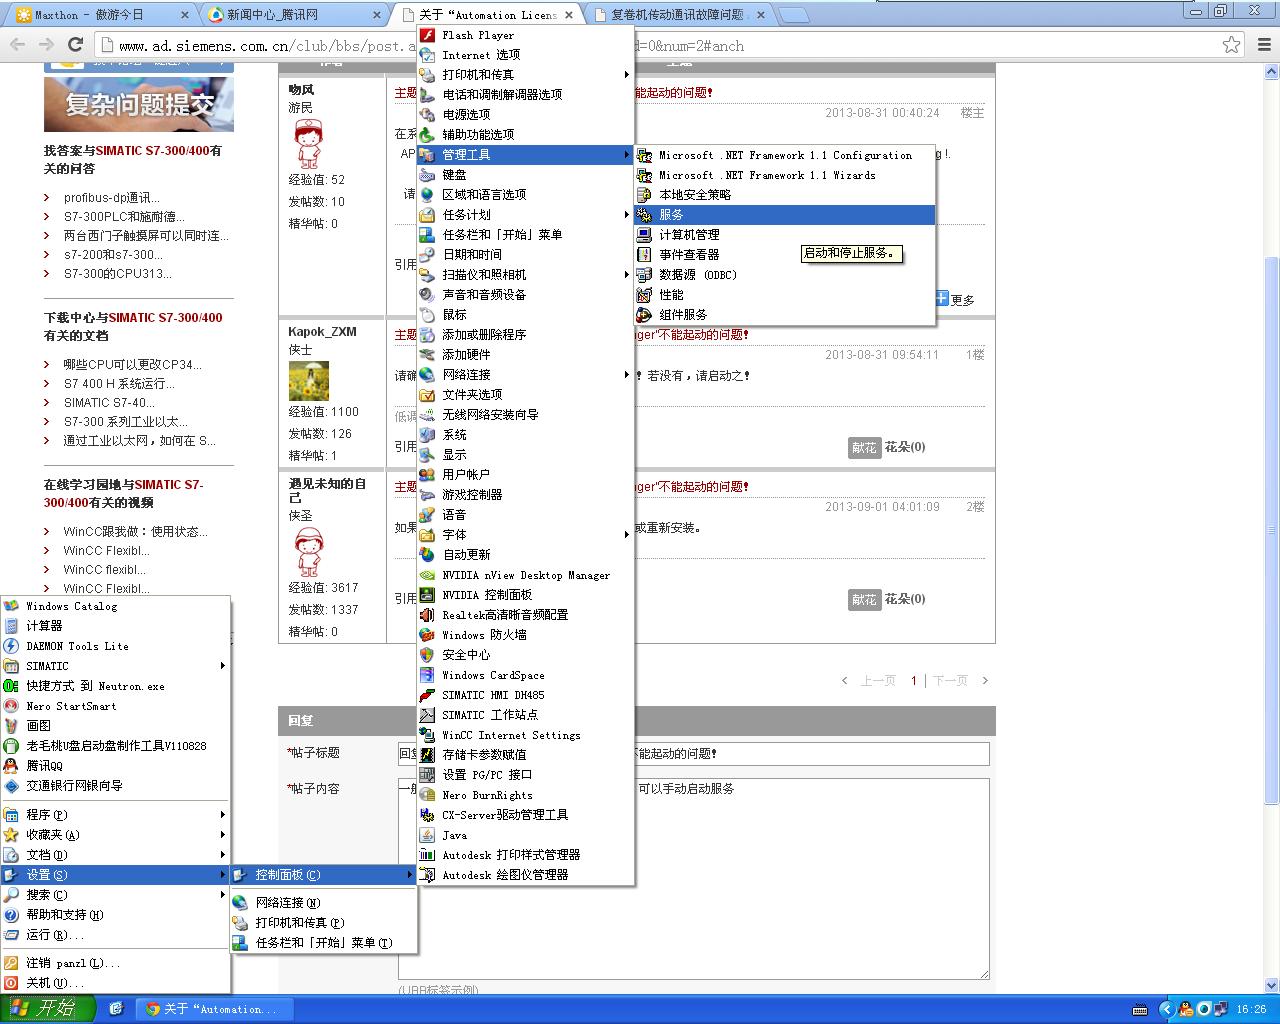Click the taskbar clock showing 16:26
1280x1024 pixels.
[1251, 1009]
